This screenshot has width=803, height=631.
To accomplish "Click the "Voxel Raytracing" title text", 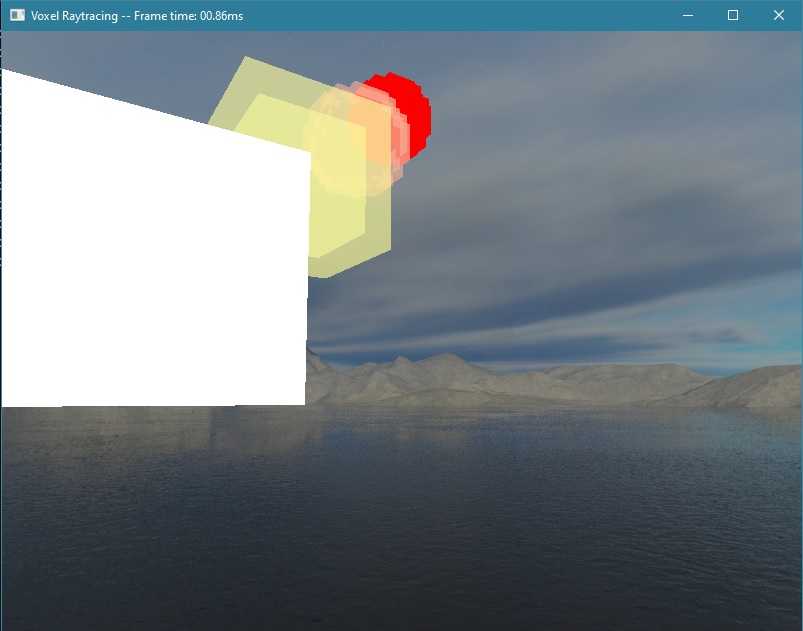I will point(74,16).
